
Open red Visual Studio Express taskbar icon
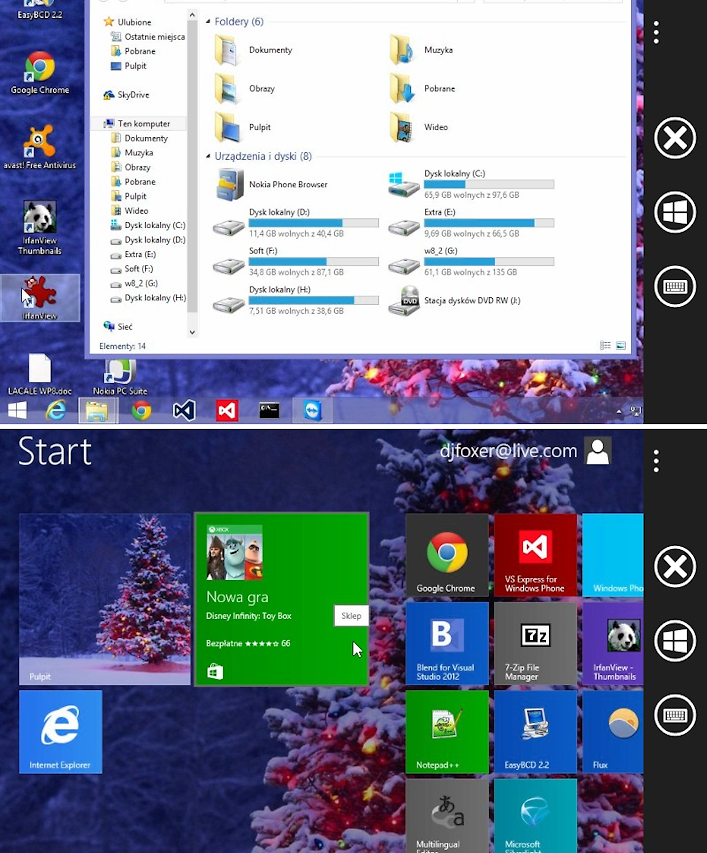pos(227,410)
